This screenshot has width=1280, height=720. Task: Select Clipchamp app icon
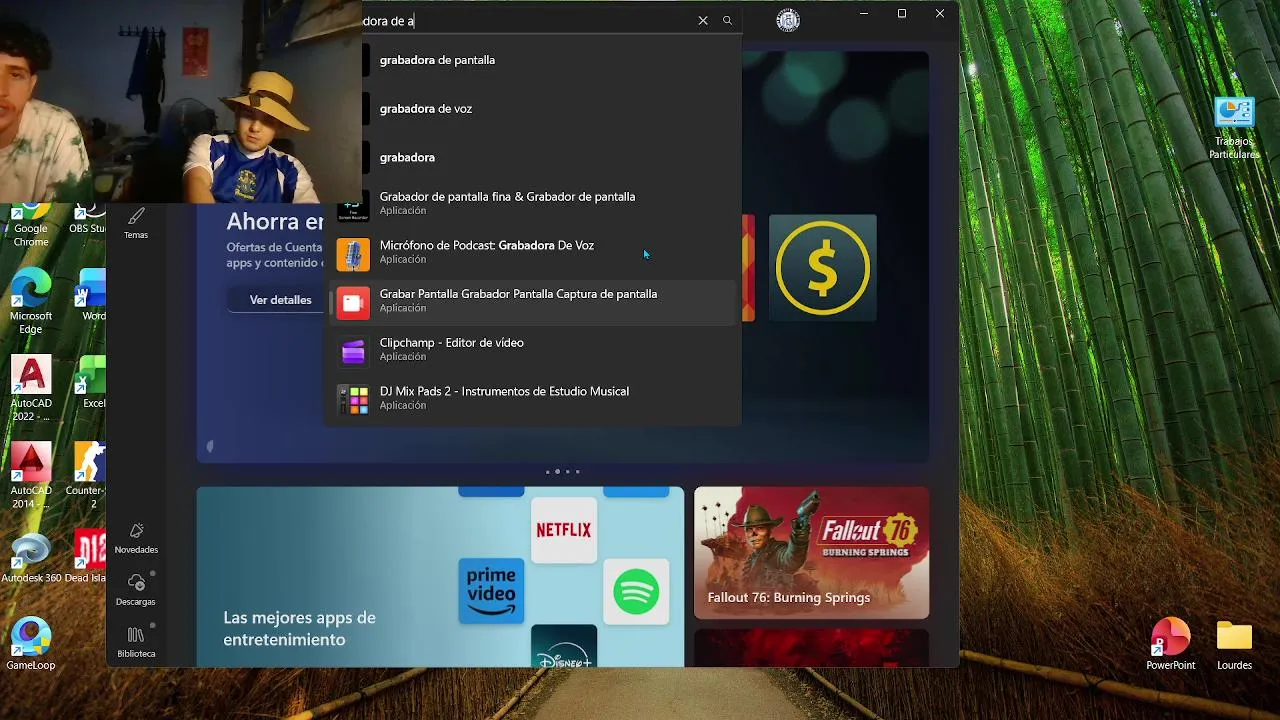tap(353, 351)
